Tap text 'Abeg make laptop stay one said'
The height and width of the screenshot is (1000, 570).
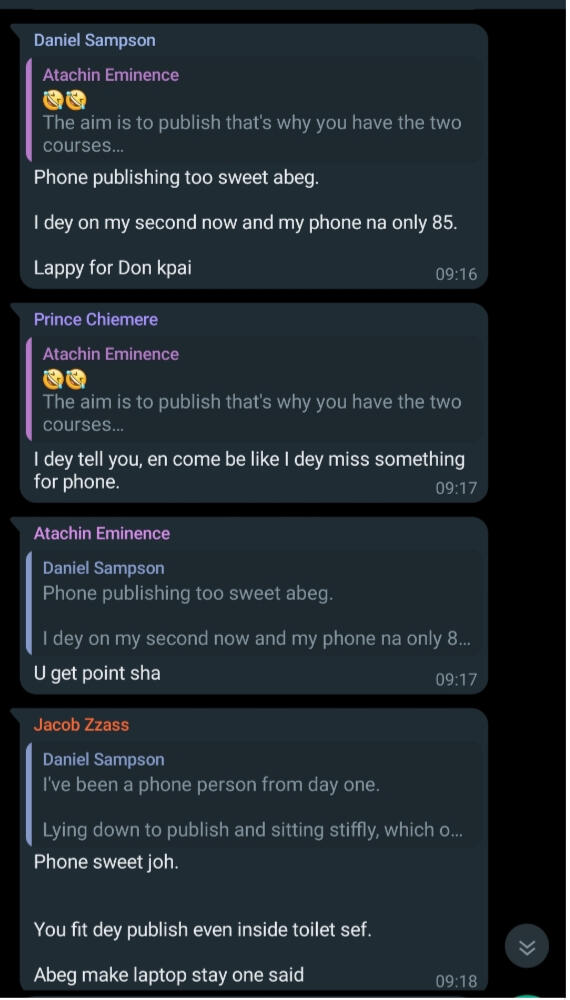coord(169,974)
